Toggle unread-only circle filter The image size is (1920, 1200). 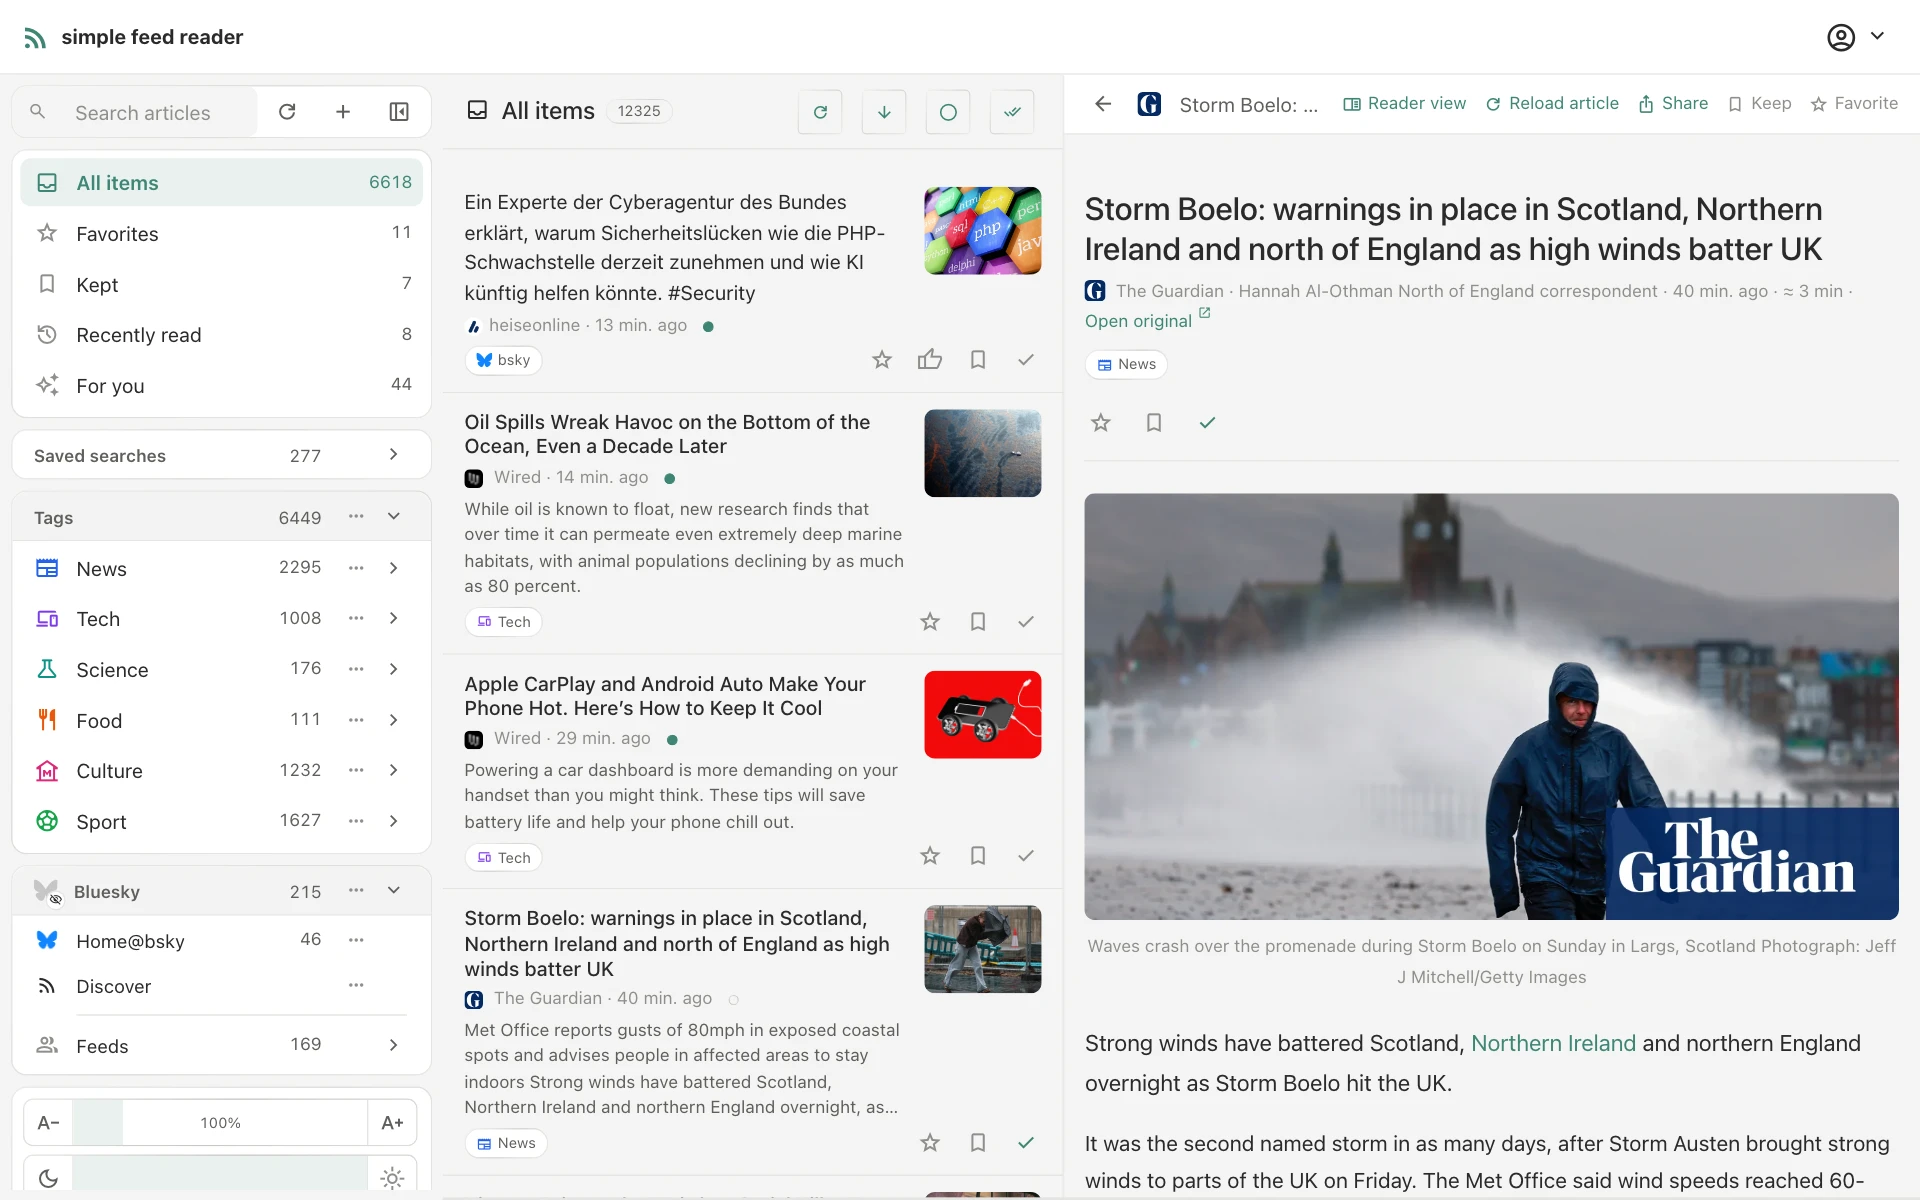tap(948, 112)
